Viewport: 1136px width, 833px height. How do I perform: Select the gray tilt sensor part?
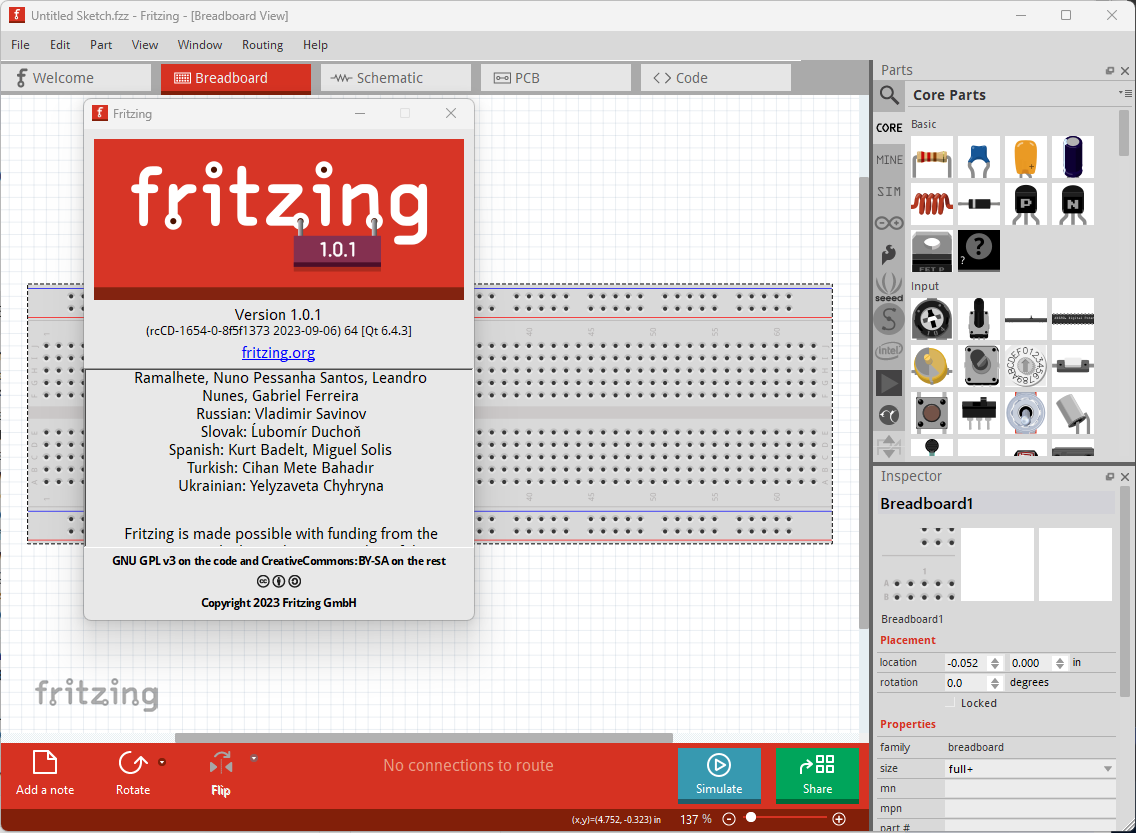[x=1073, y=413]
